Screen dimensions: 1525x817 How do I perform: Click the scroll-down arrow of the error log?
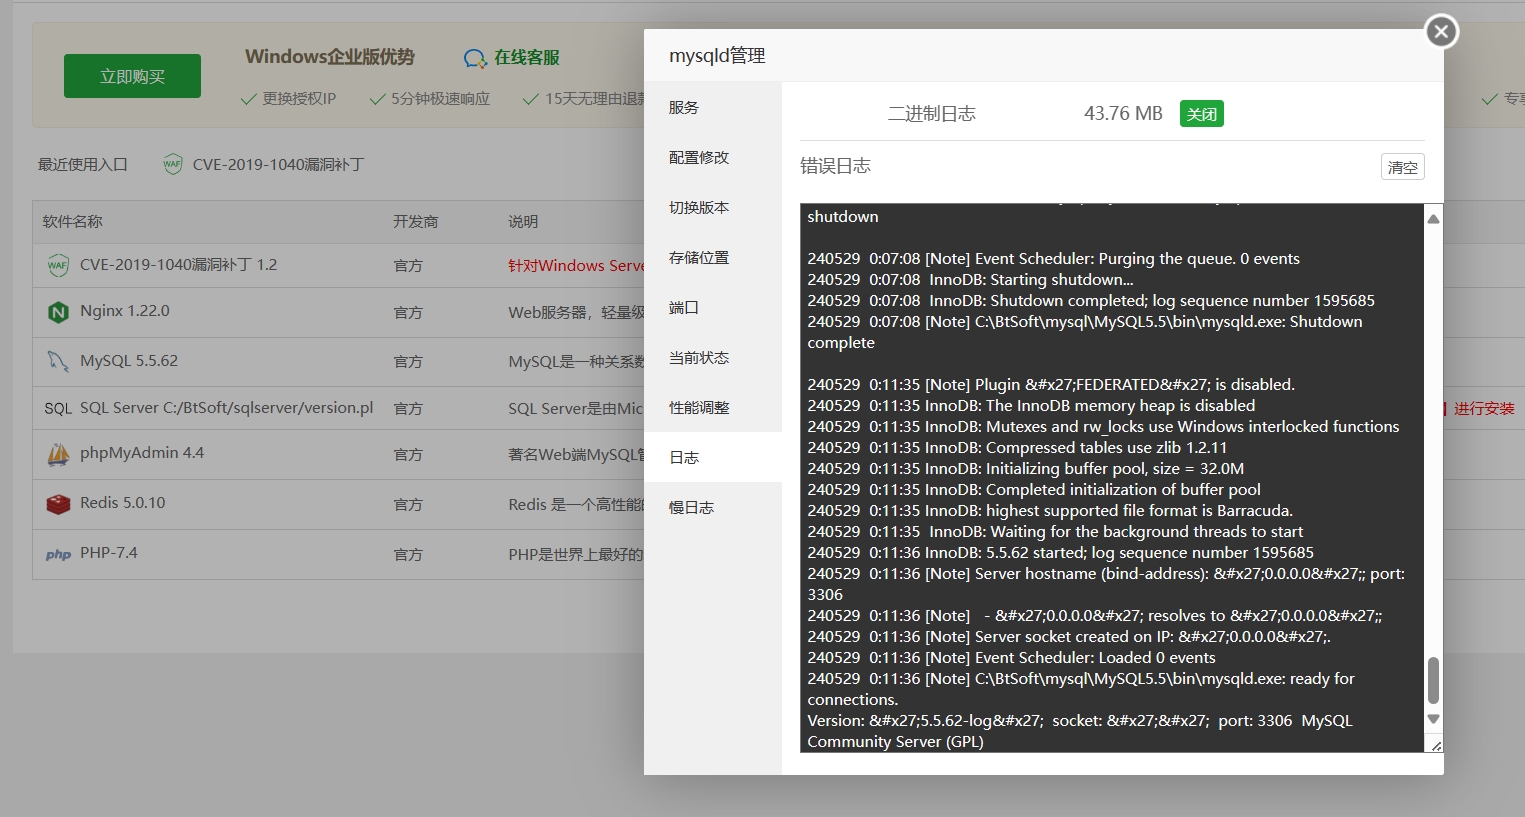tap(1433, 719)
